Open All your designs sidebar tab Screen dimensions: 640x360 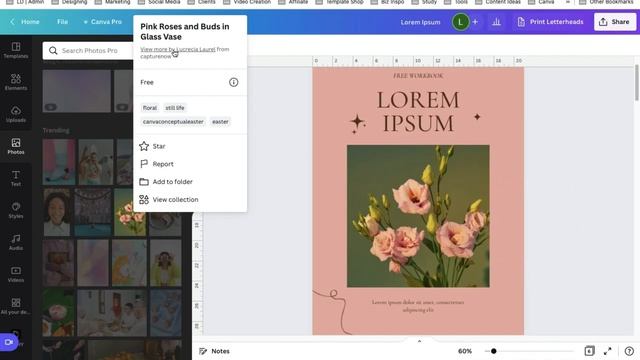tap(16, 306)
